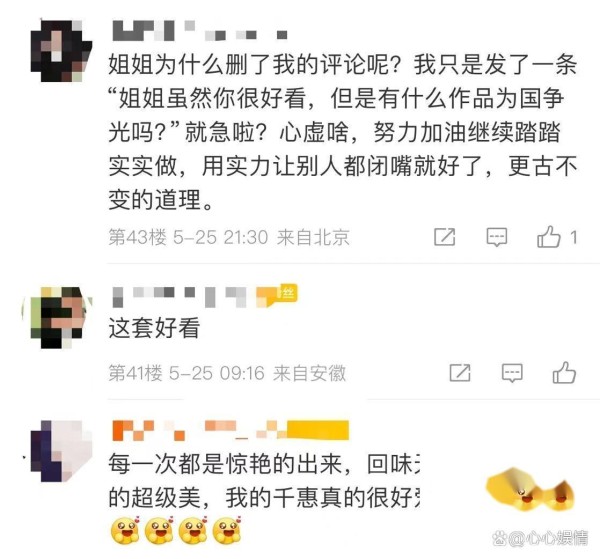
Task: Tap the @心心娱情 watermark
Action: pyautogui.click(x=540, y=538)
